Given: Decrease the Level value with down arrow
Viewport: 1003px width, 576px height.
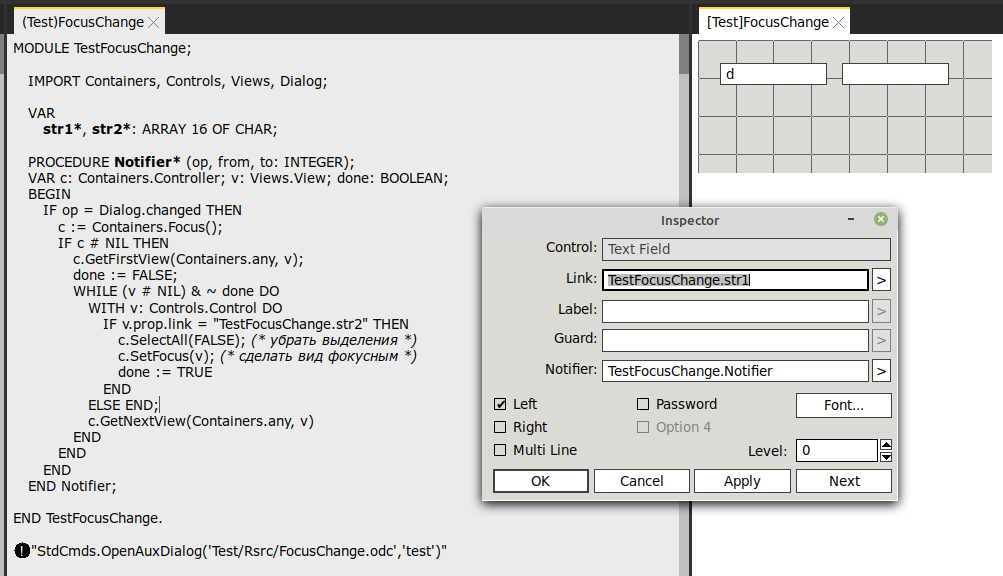Looking at the screenshot, I should (886, 457).
